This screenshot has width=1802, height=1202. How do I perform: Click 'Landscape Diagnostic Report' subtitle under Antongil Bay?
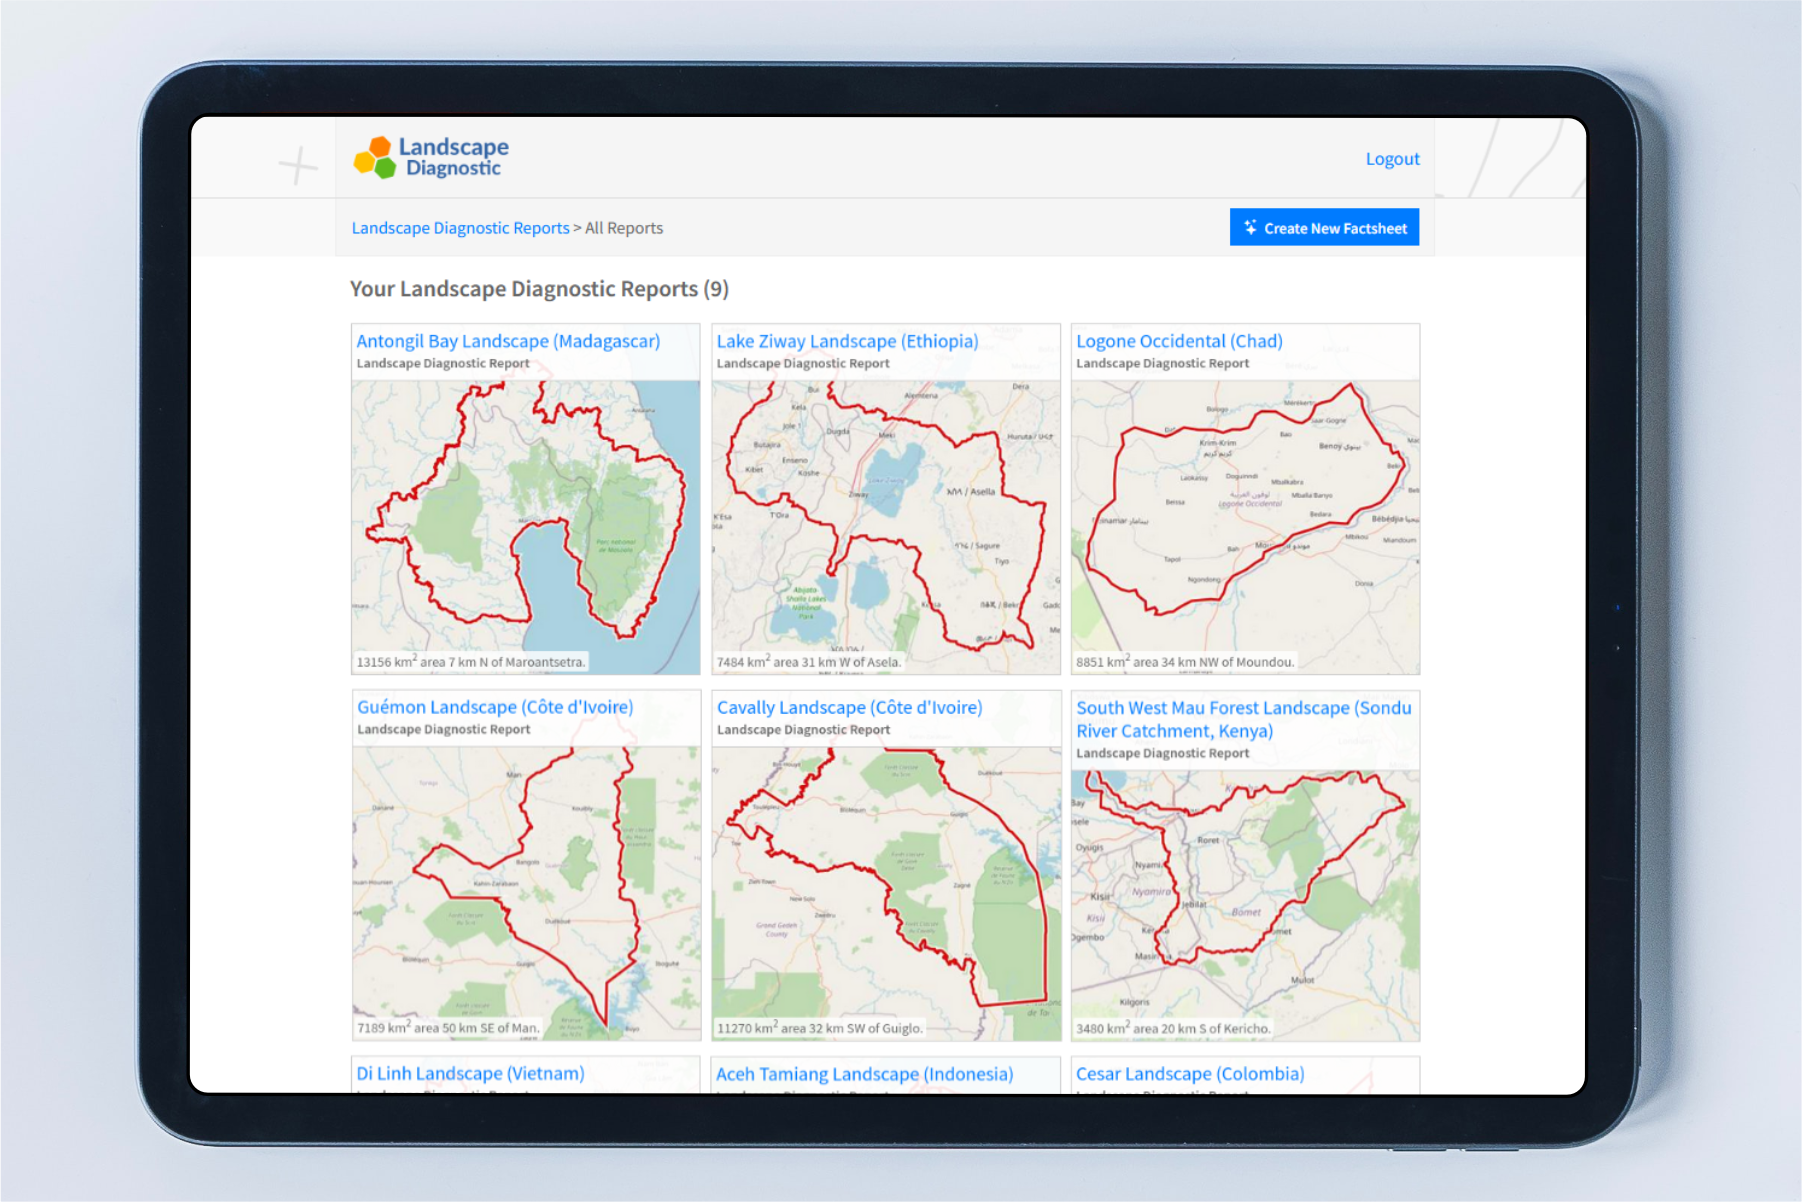(443, 364)
